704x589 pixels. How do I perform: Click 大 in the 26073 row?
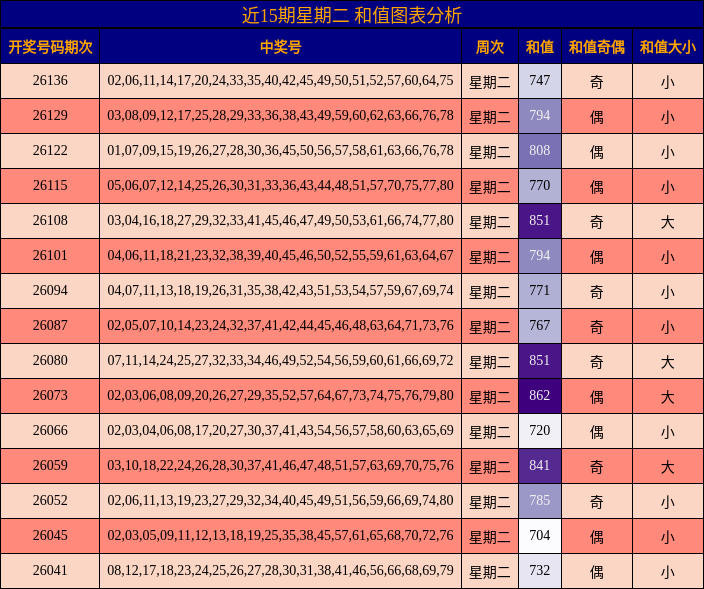[x=668, y=397]
